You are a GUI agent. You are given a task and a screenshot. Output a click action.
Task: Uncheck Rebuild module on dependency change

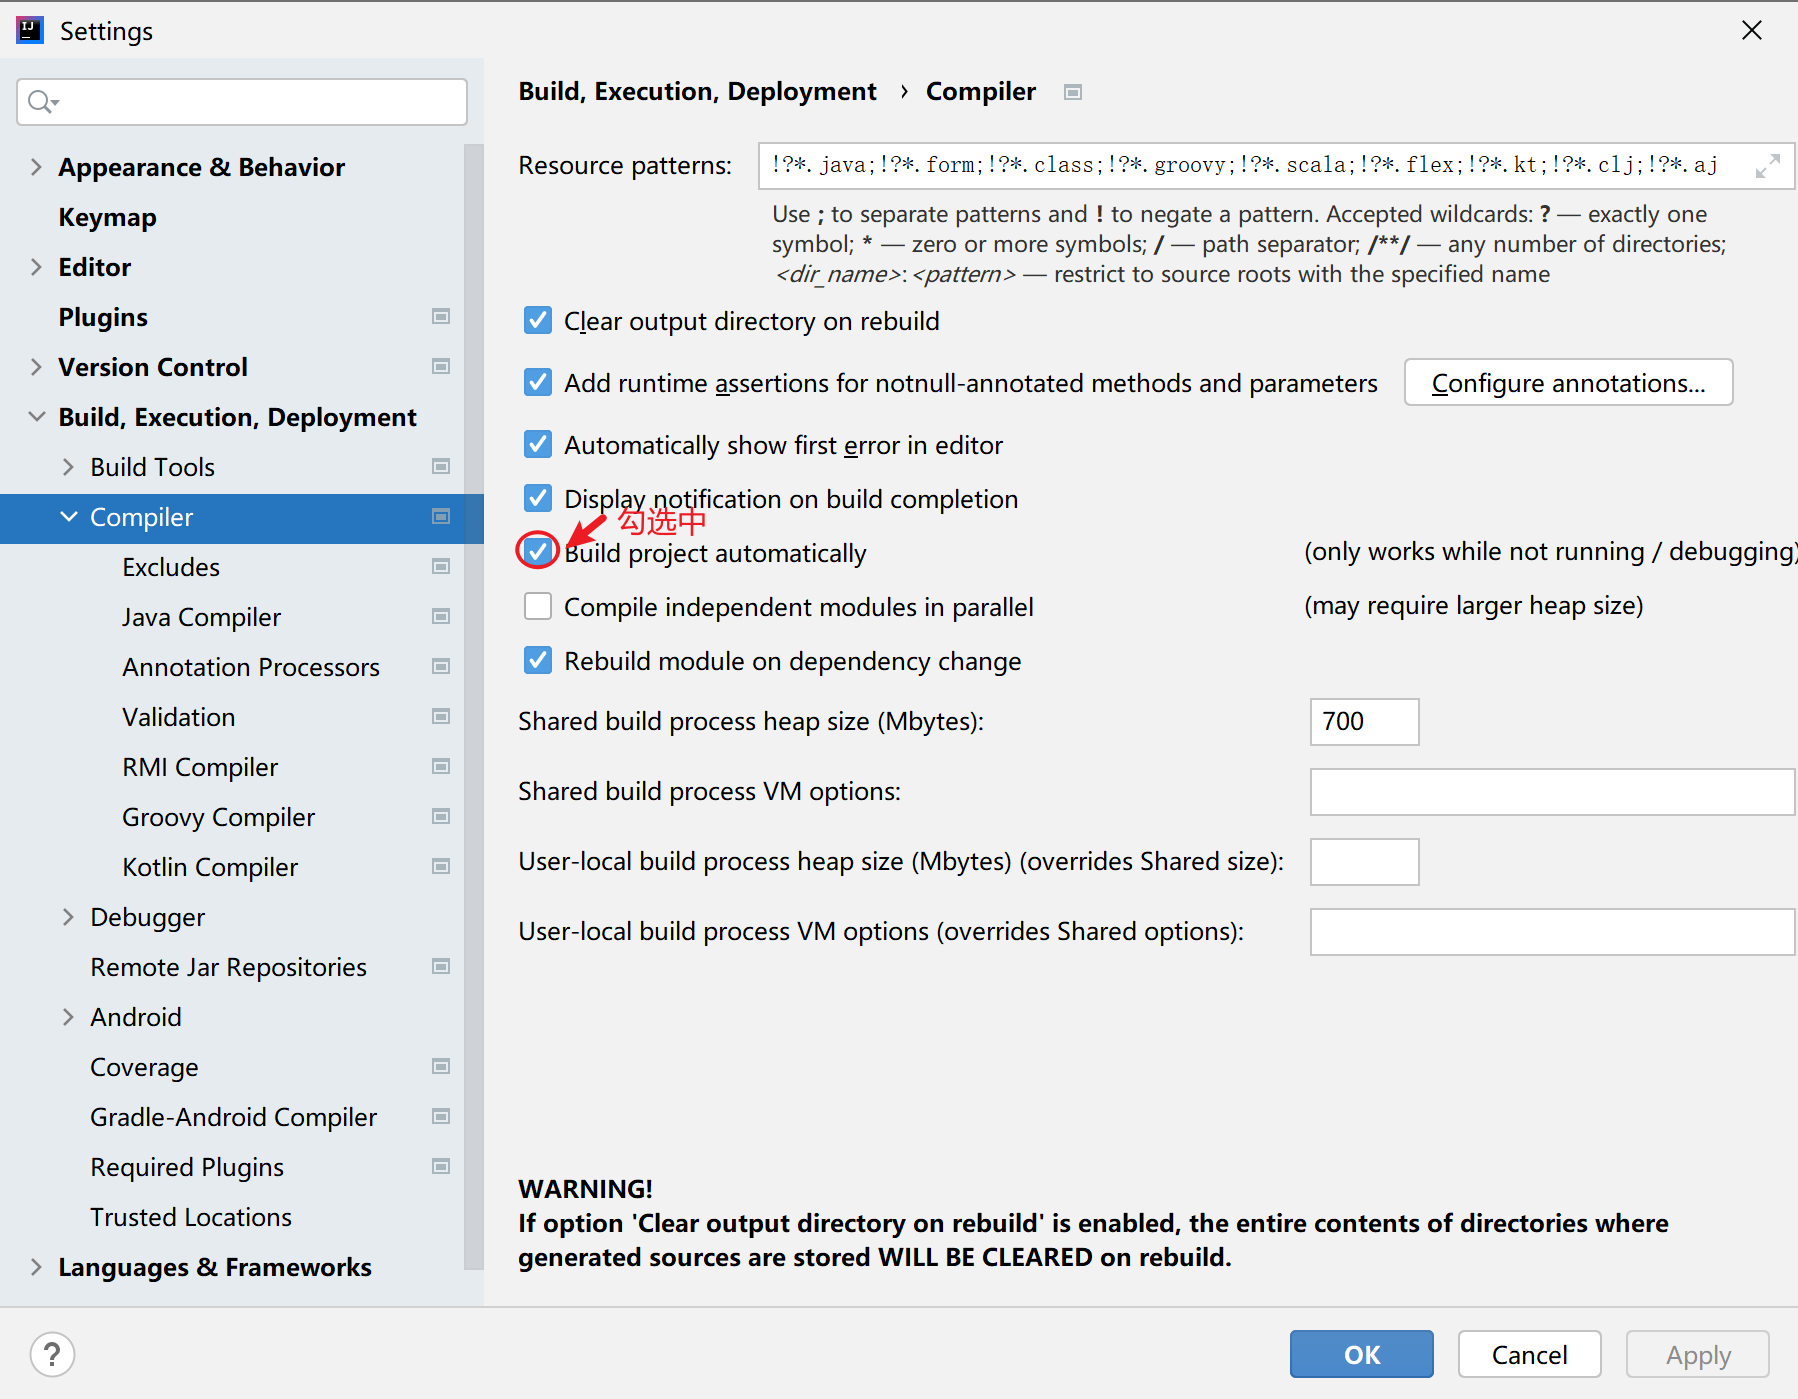pyautogui.click(x=538, y=661)
